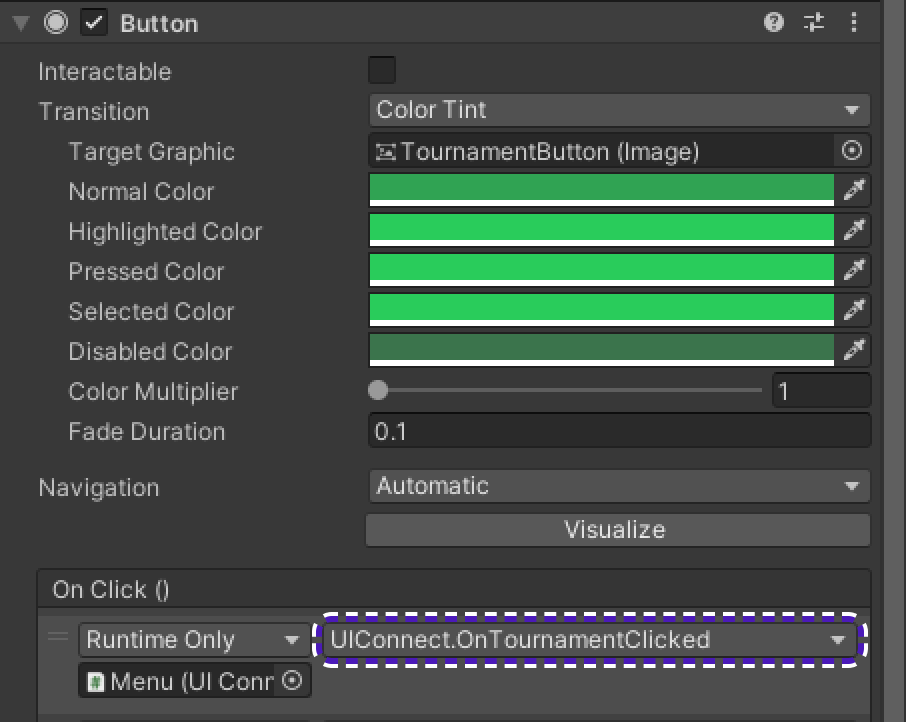Click the Disabled Color eyedropper
This screenshot has height=722, width=906.
854,350
